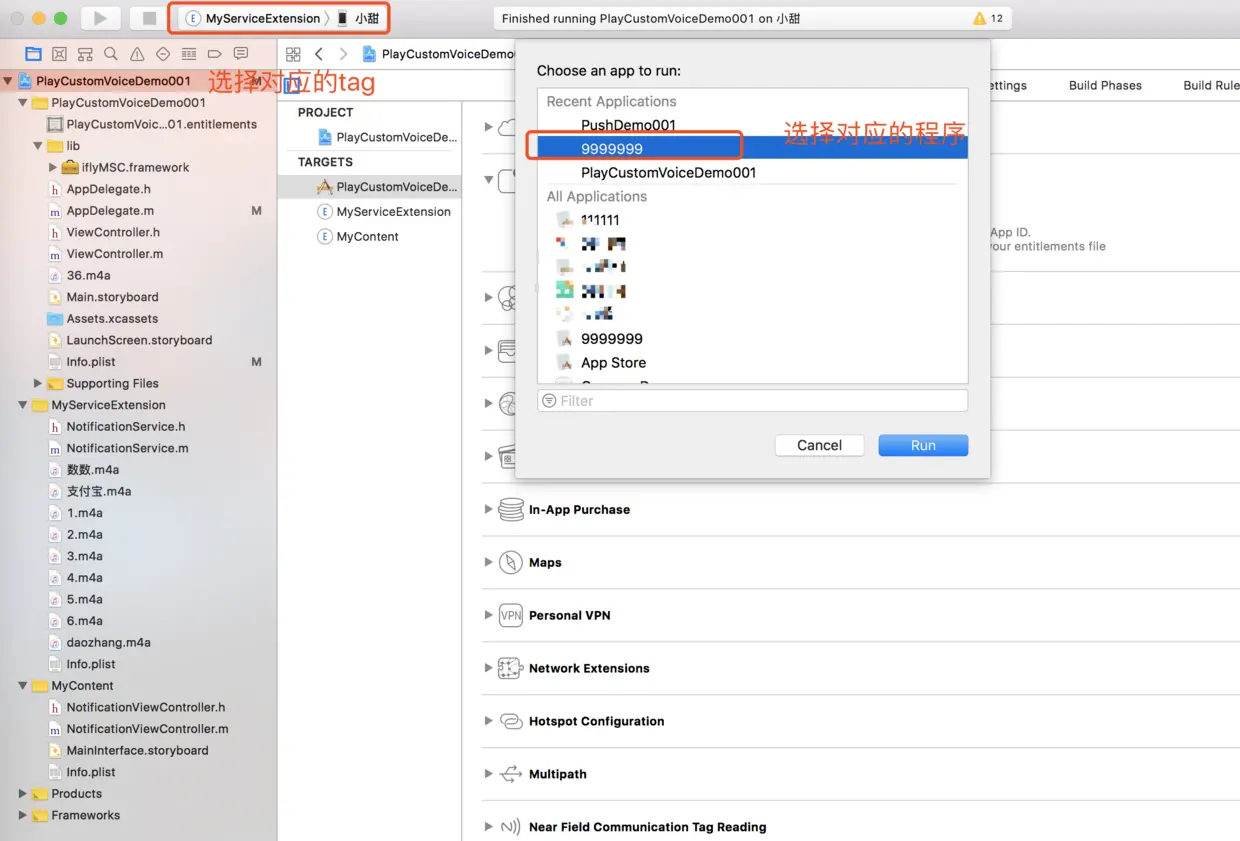Click the Network Extensions capability icon
Screen dimensions: 1240x841
511,668
